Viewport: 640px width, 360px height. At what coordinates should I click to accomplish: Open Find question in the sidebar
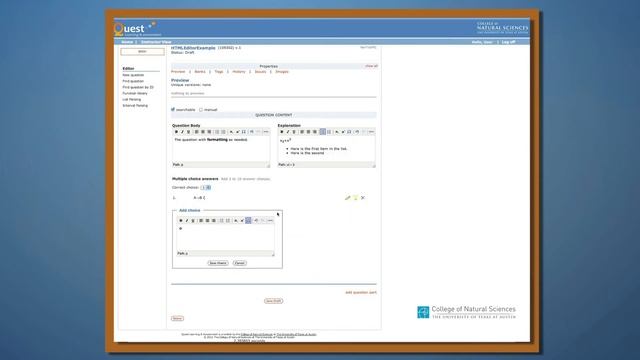(x=133, y=81)
